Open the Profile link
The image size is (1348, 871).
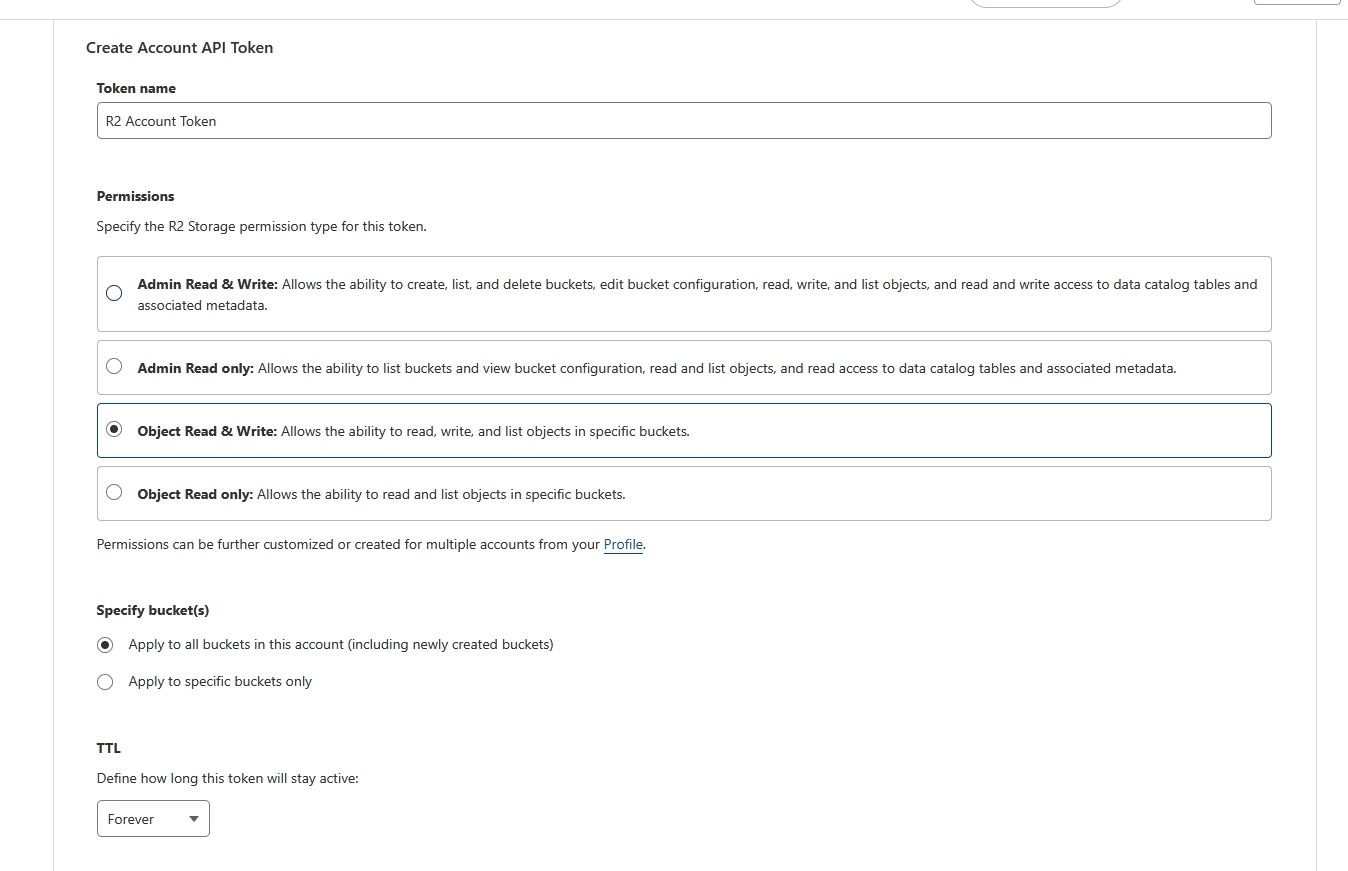(x=623, y=545)
